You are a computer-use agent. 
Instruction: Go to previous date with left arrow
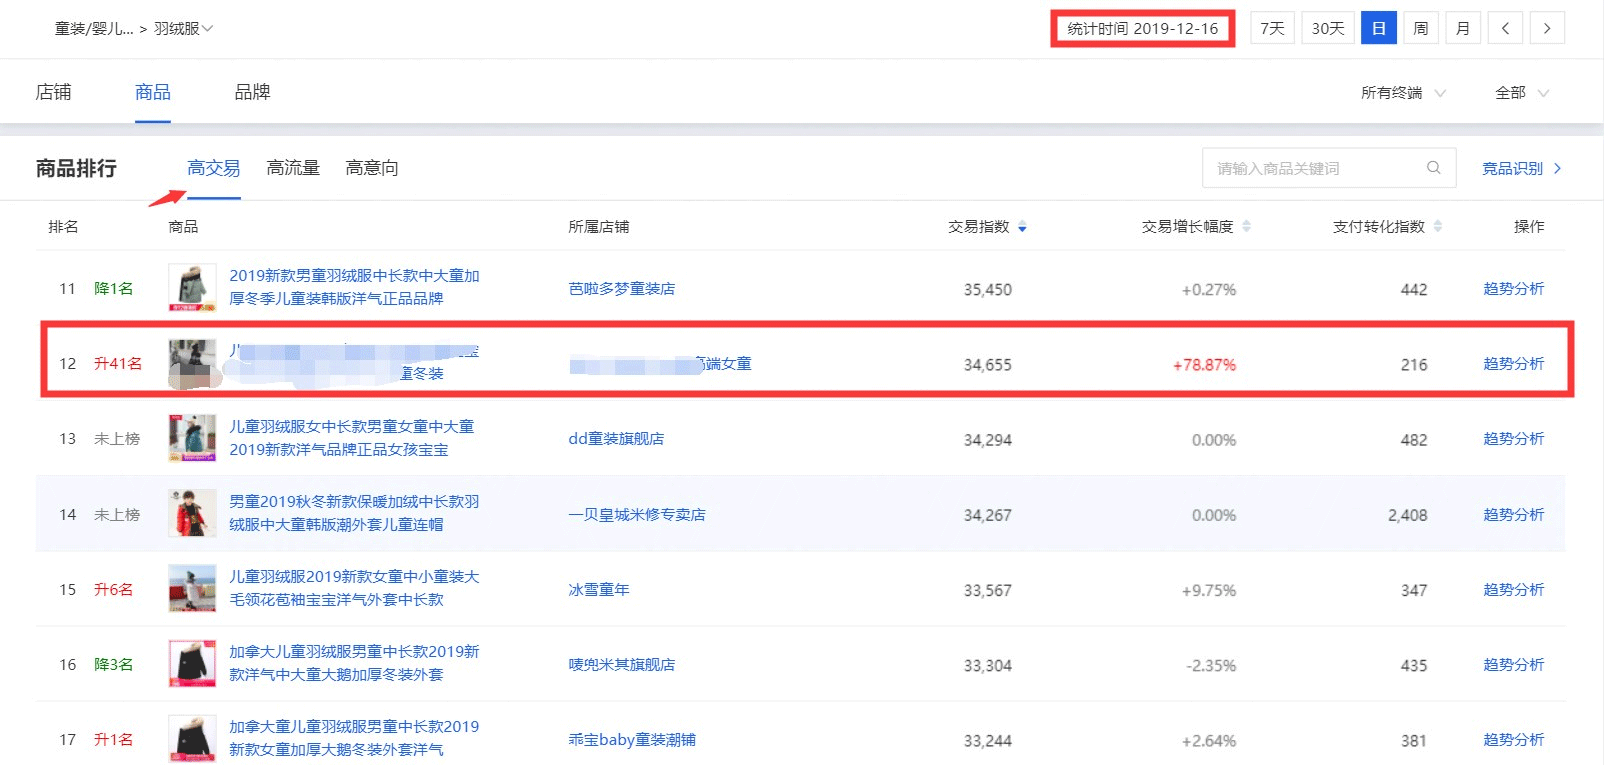(1505, 28)
